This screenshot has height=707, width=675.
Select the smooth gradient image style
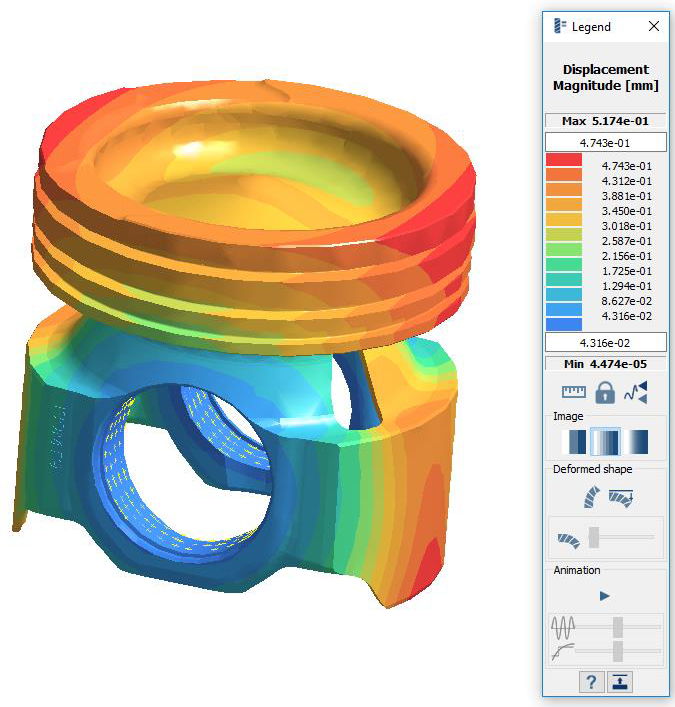pyautogui.click(x=636, y=441)
